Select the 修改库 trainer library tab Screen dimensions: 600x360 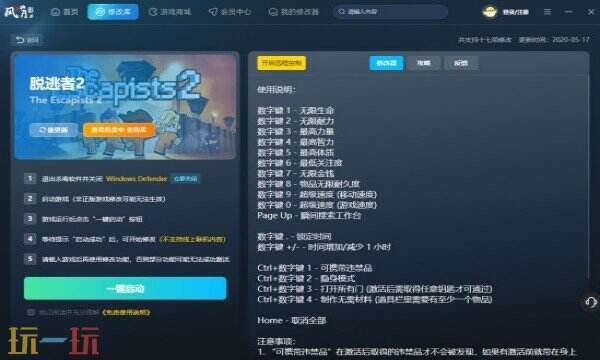click(x=113, y=12)
